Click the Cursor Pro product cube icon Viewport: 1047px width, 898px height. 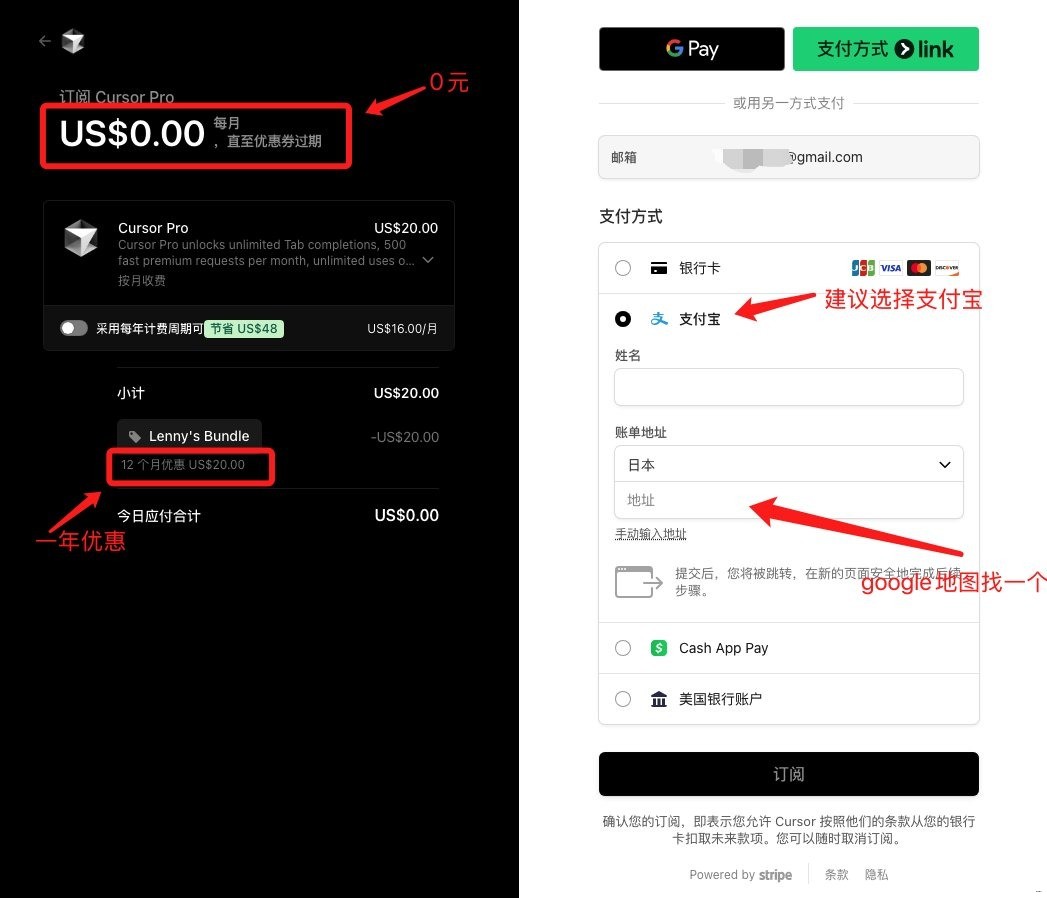click(81, 240)
